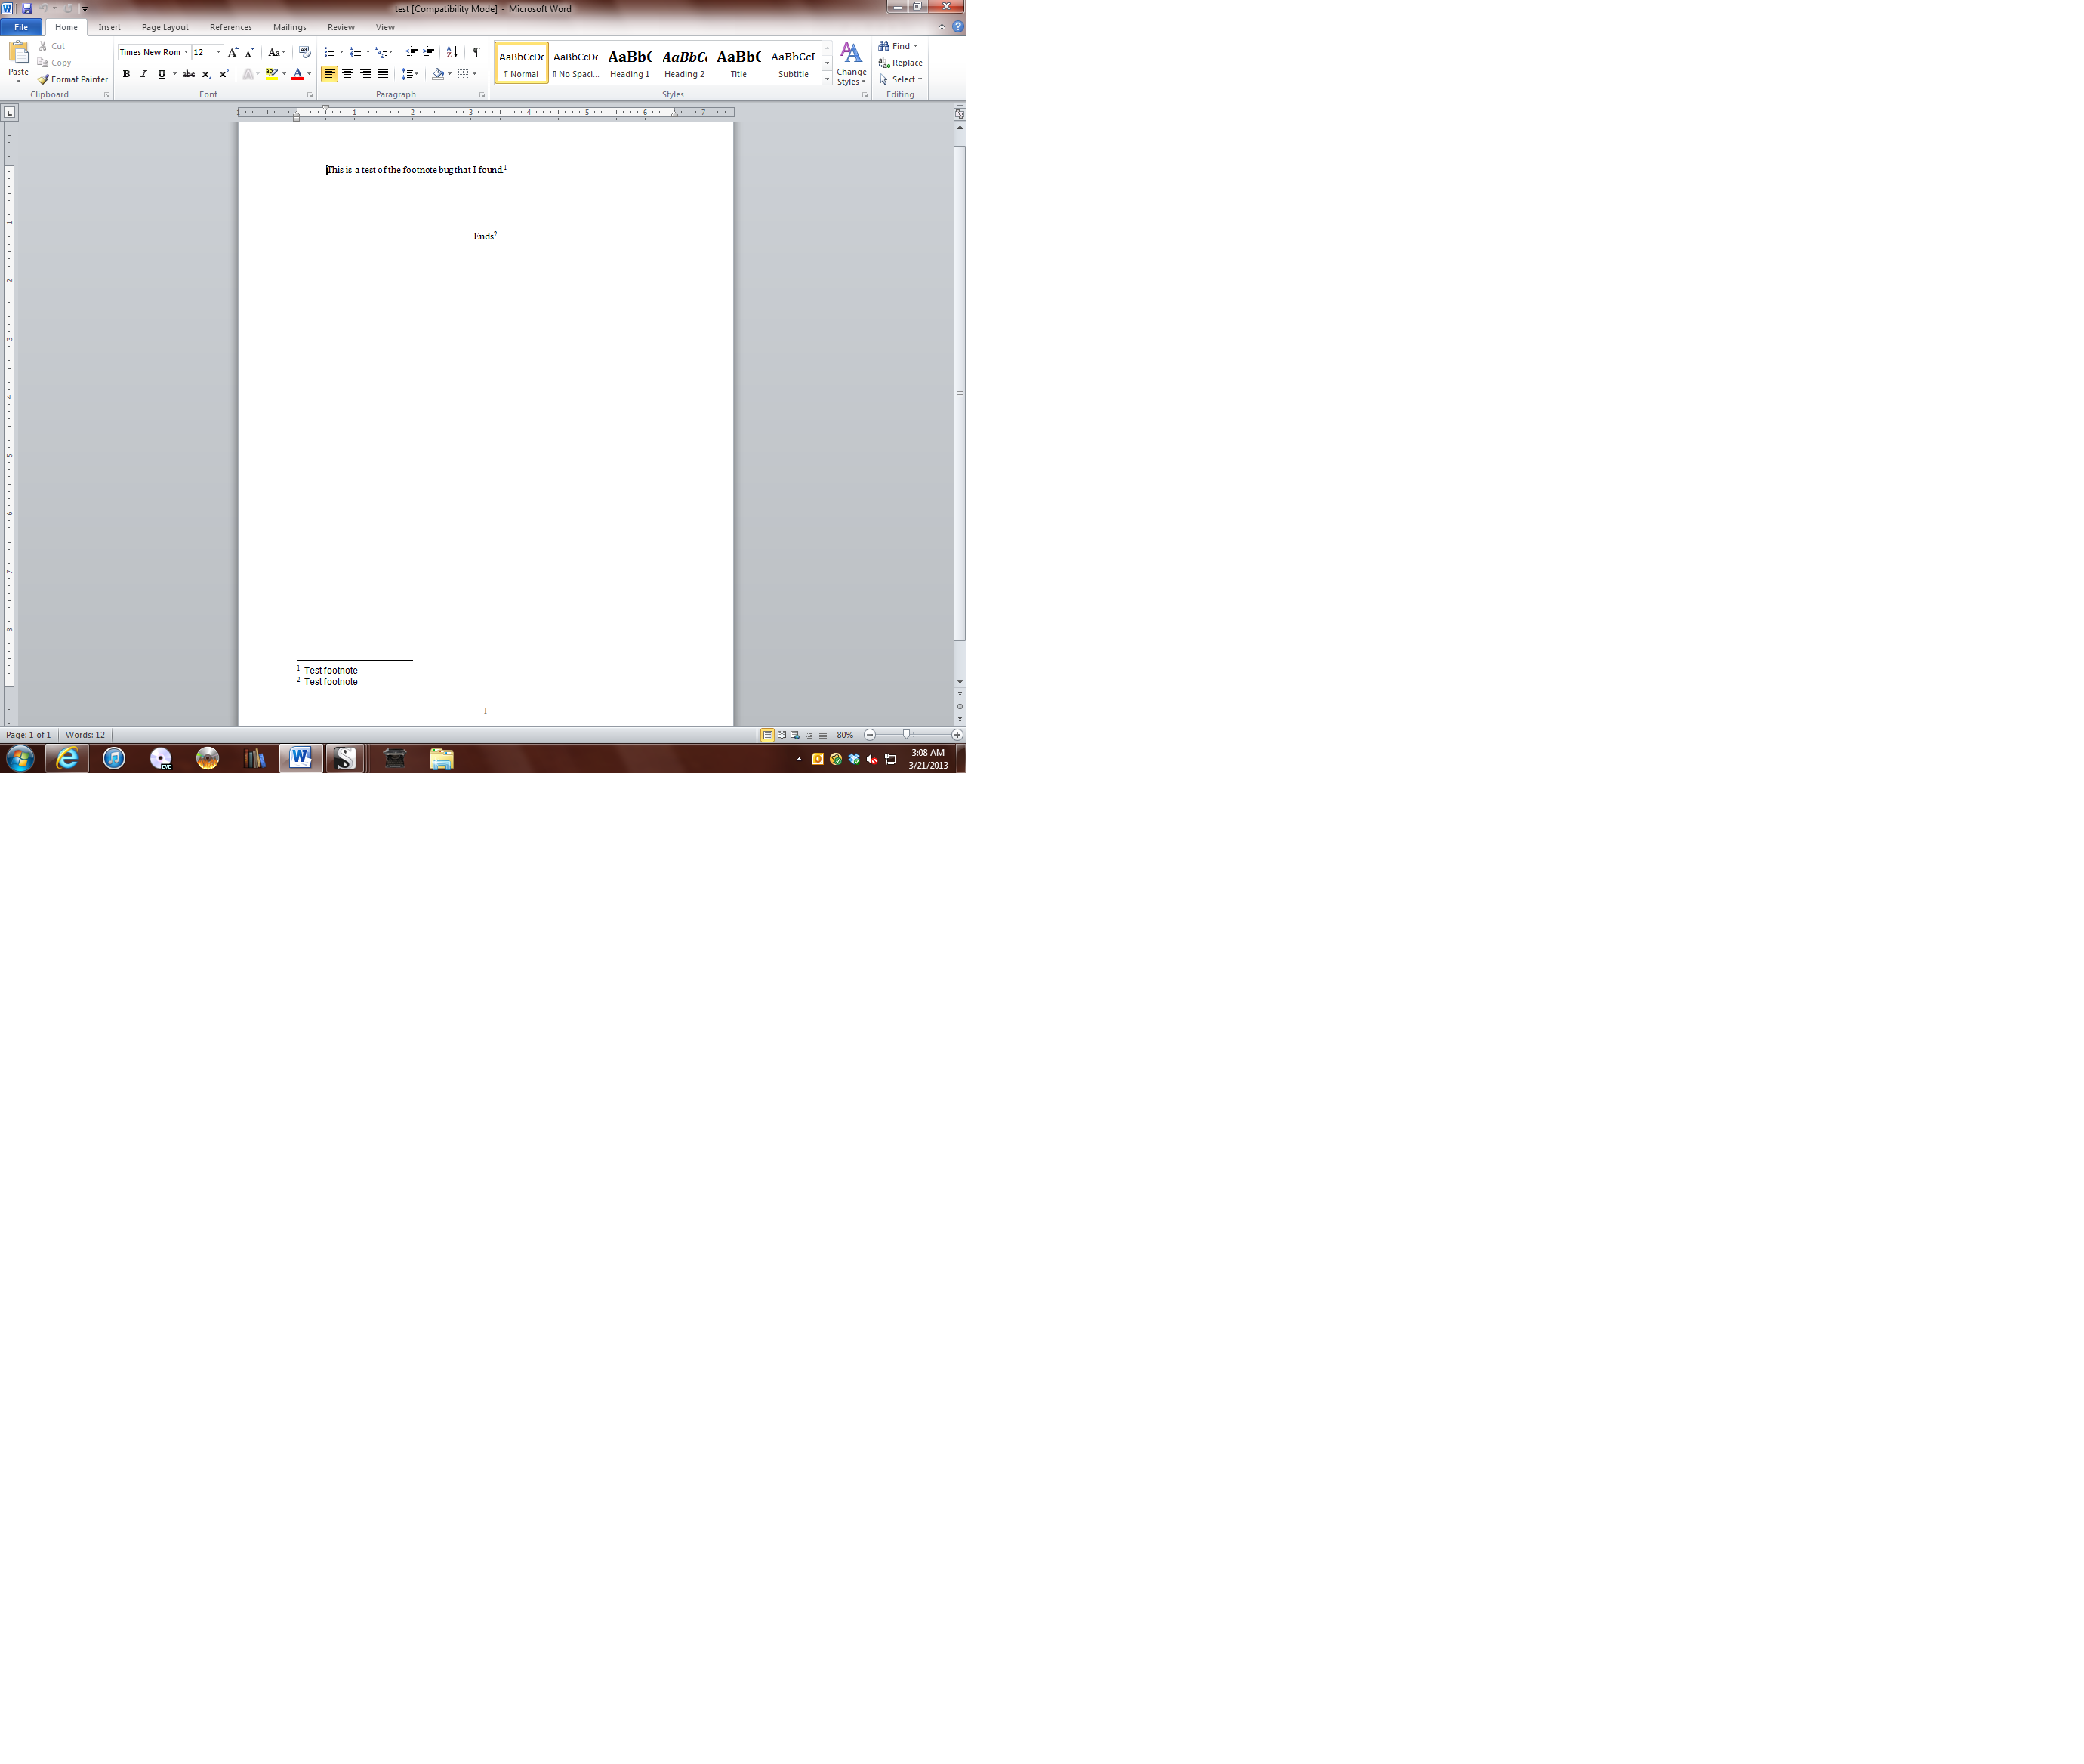The width and height of the screenshot is (2084, 1764).
Task: Click the Format Painter button
Action: point(73,79)
